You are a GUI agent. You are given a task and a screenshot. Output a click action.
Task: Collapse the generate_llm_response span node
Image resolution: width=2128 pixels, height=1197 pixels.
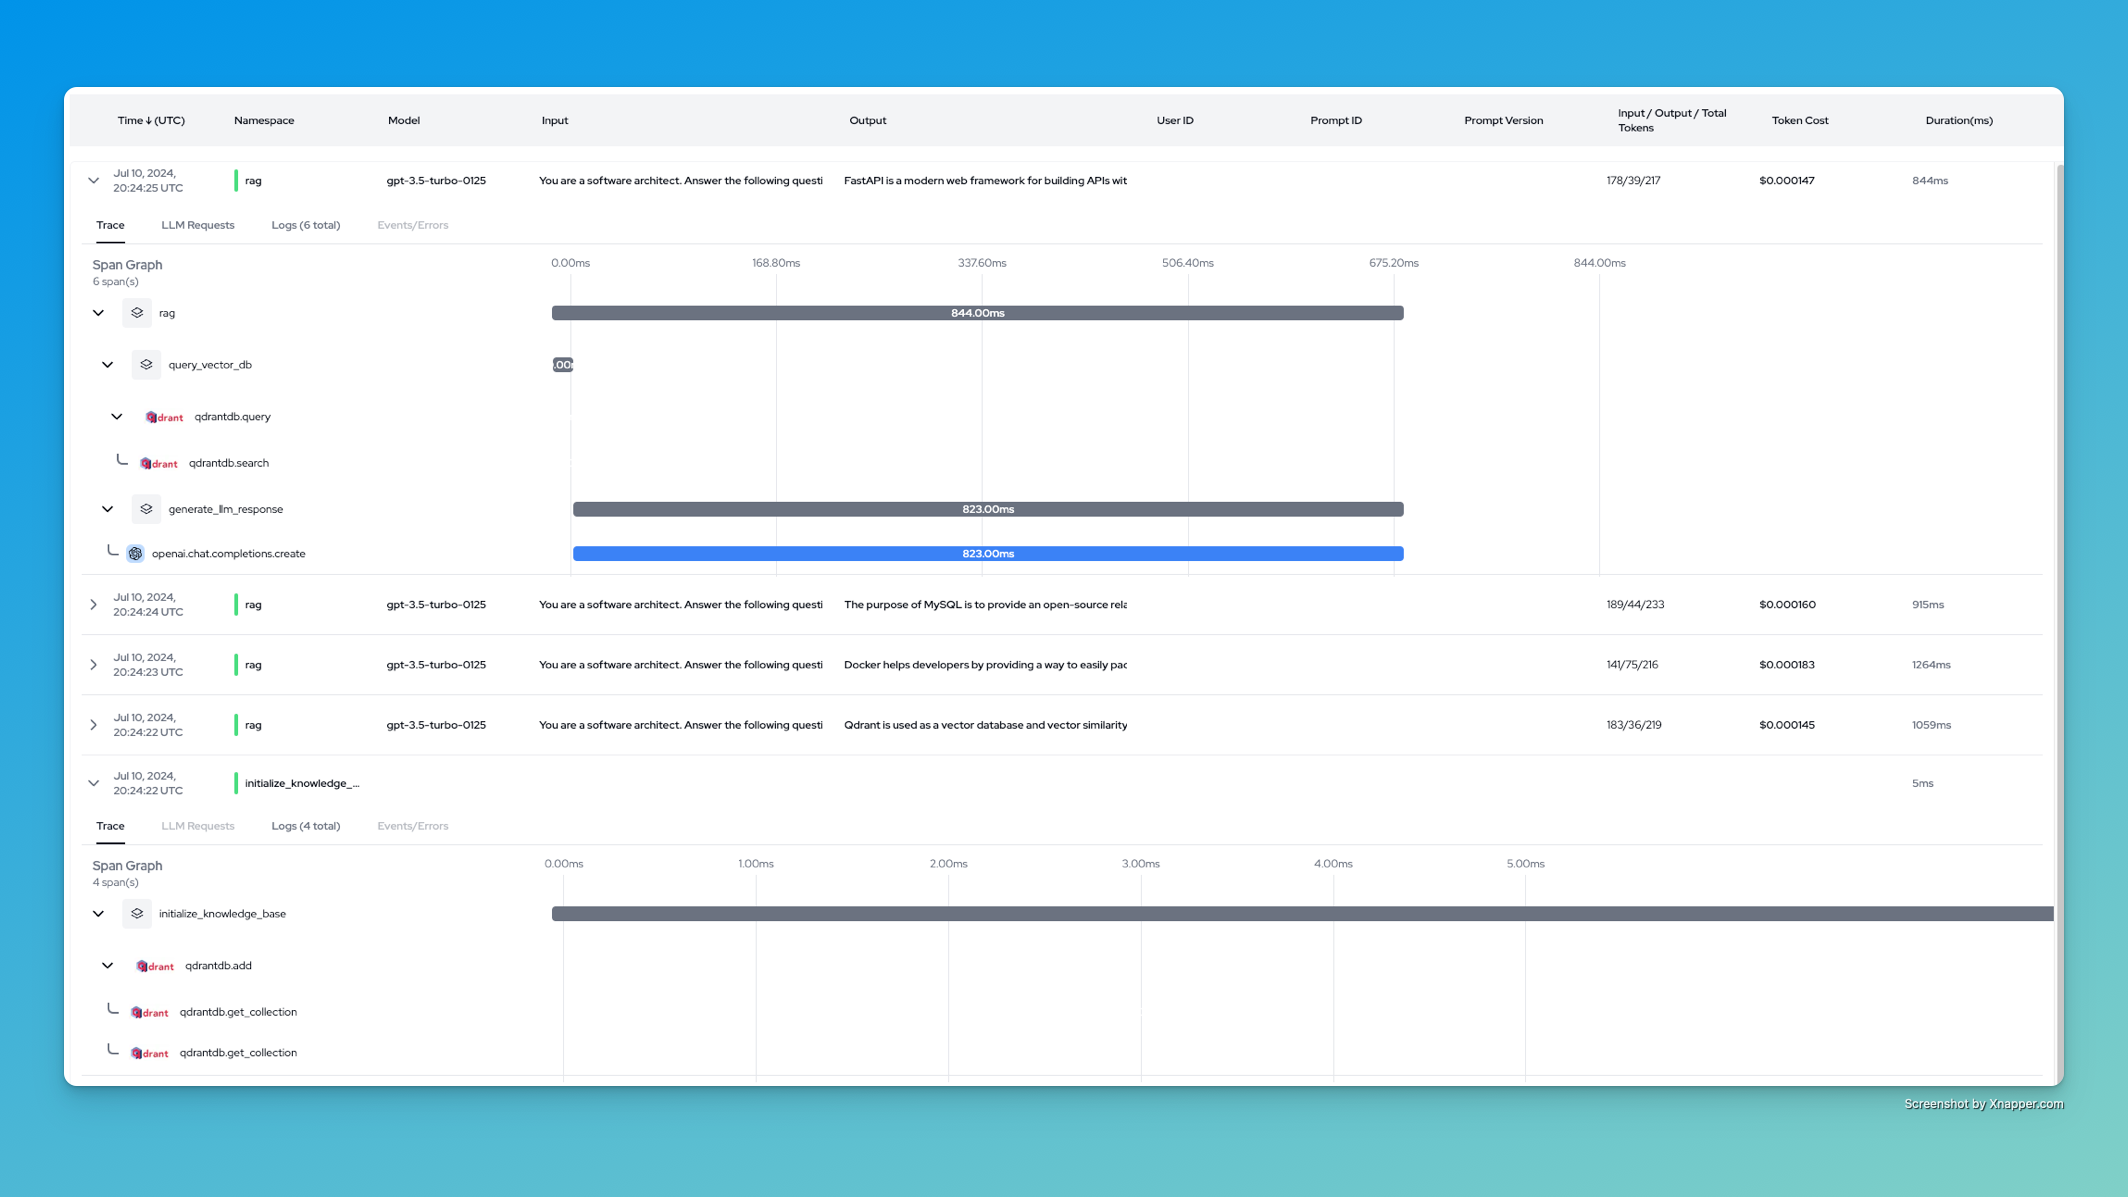coord(107,509)
